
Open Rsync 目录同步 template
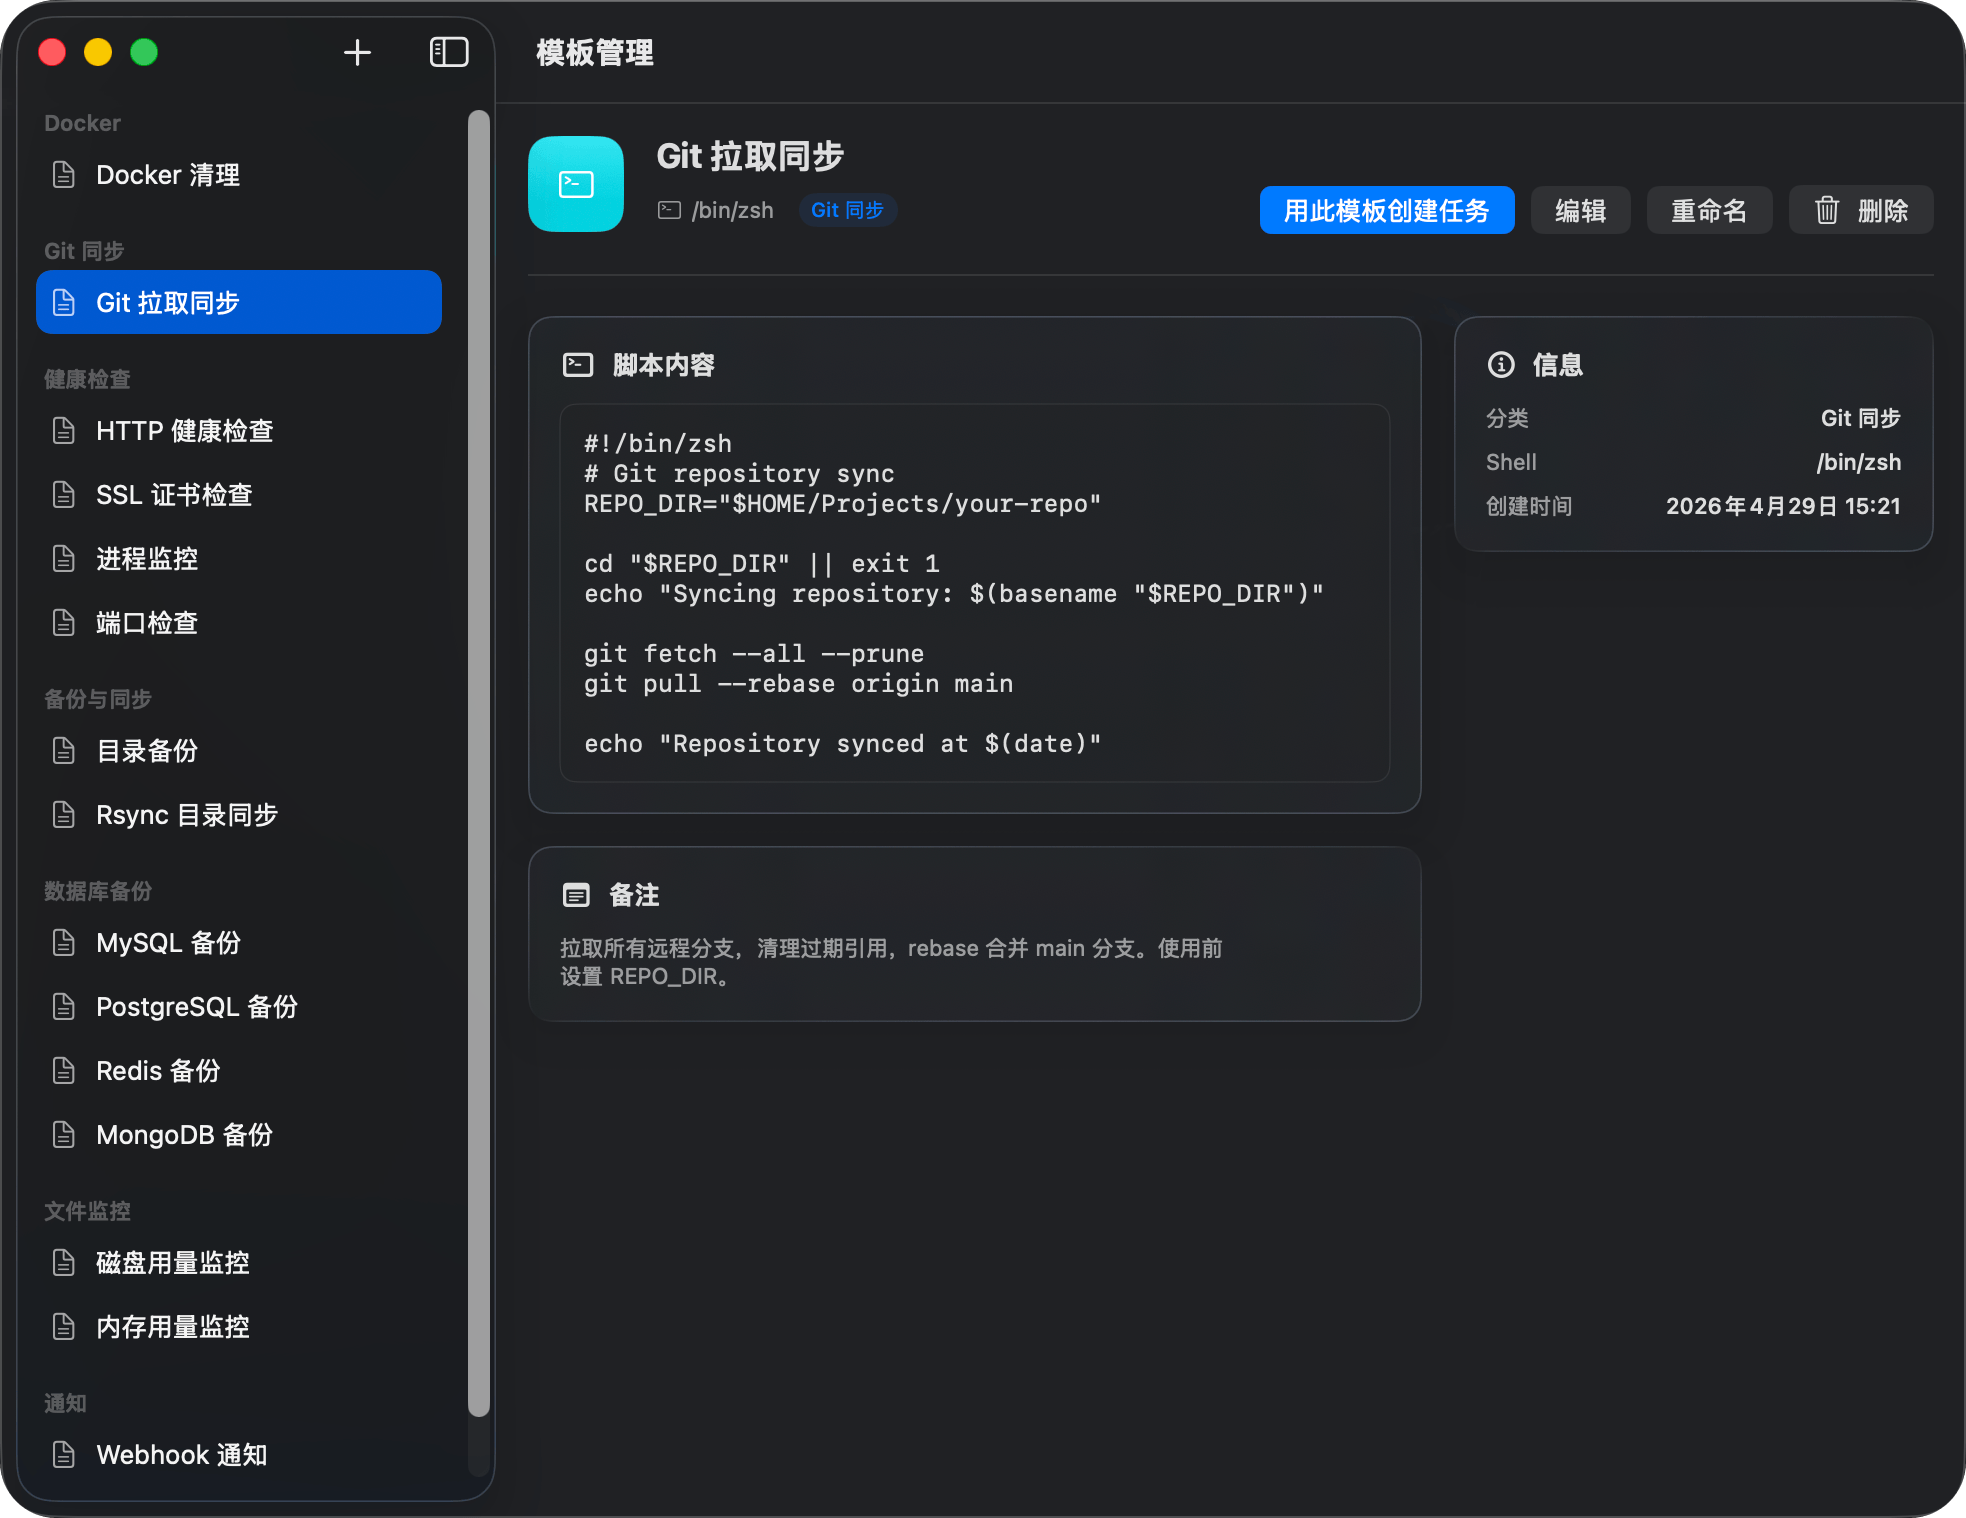click(239, 815)
